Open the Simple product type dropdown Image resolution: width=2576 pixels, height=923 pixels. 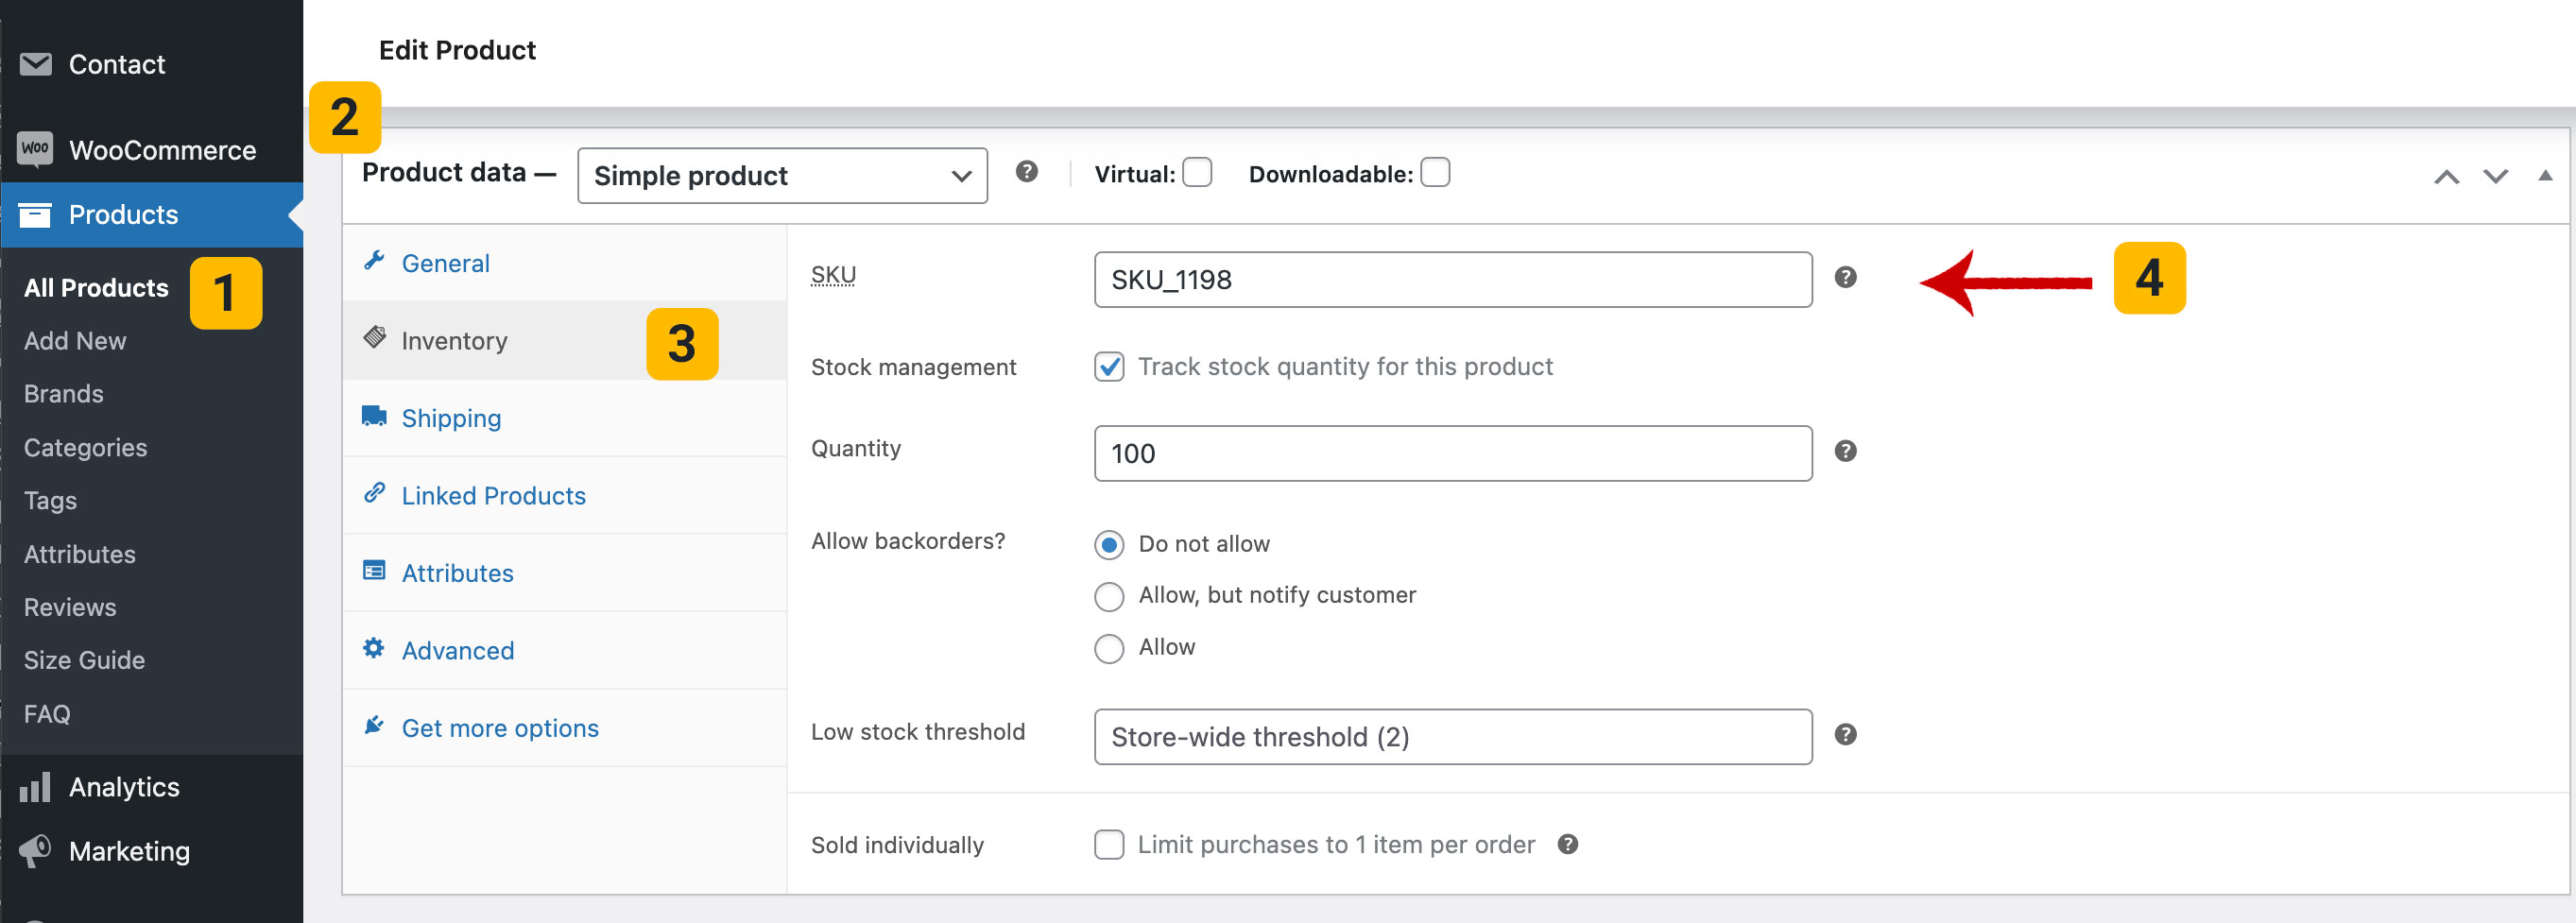coord(782,176)
